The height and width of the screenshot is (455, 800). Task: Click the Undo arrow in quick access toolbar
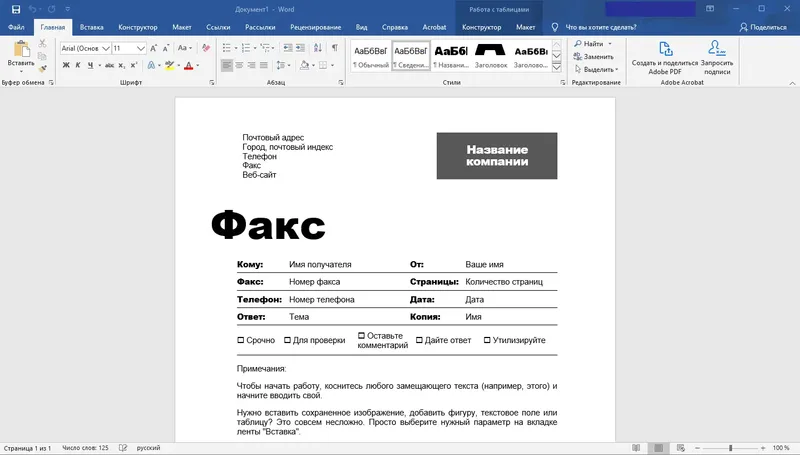point(32,9)
